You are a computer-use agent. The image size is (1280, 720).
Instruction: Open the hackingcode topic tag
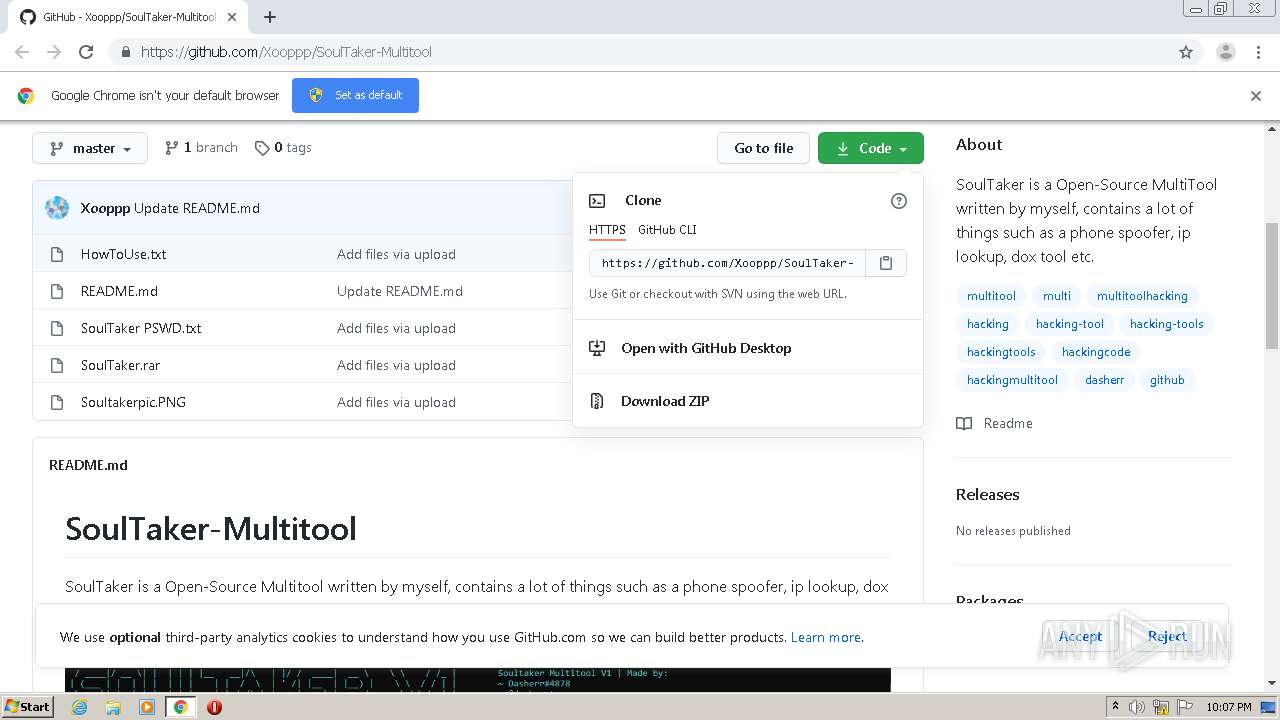[x=1096, y=352]
